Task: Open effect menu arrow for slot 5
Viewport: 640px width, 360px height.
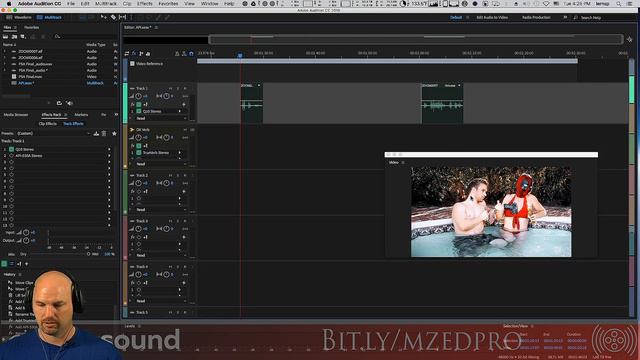Action: pos(109,175)
